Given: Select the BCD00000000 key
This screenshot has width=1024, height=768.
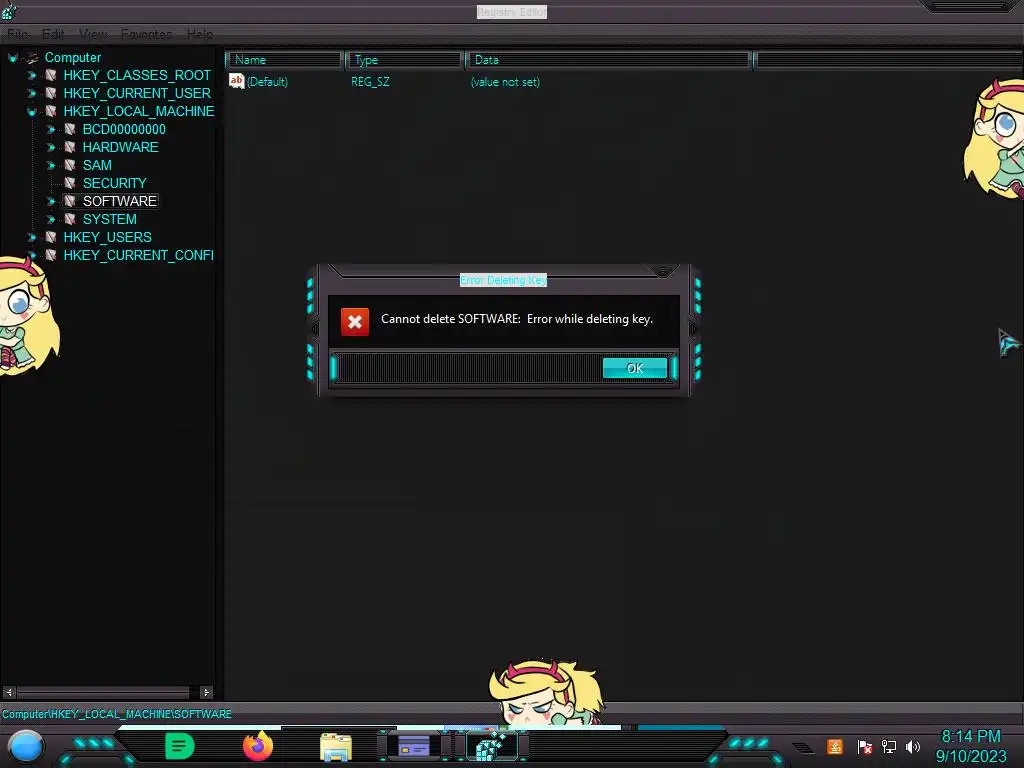Looking at the screenshot, I should tap(124, 129).
